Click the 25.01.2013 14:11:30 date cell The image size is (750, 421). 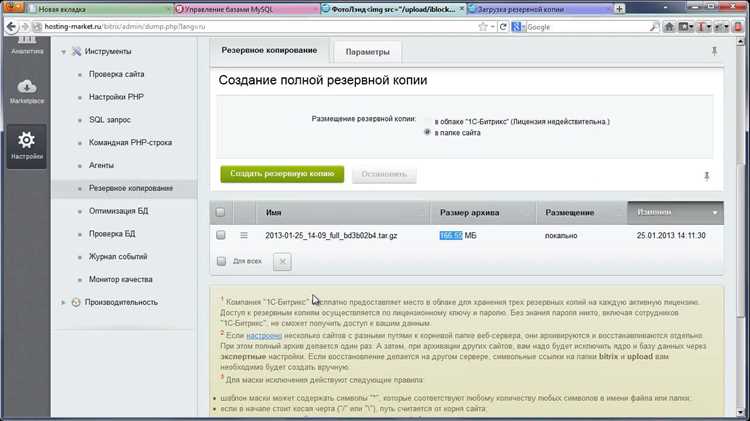coord(671,235)
